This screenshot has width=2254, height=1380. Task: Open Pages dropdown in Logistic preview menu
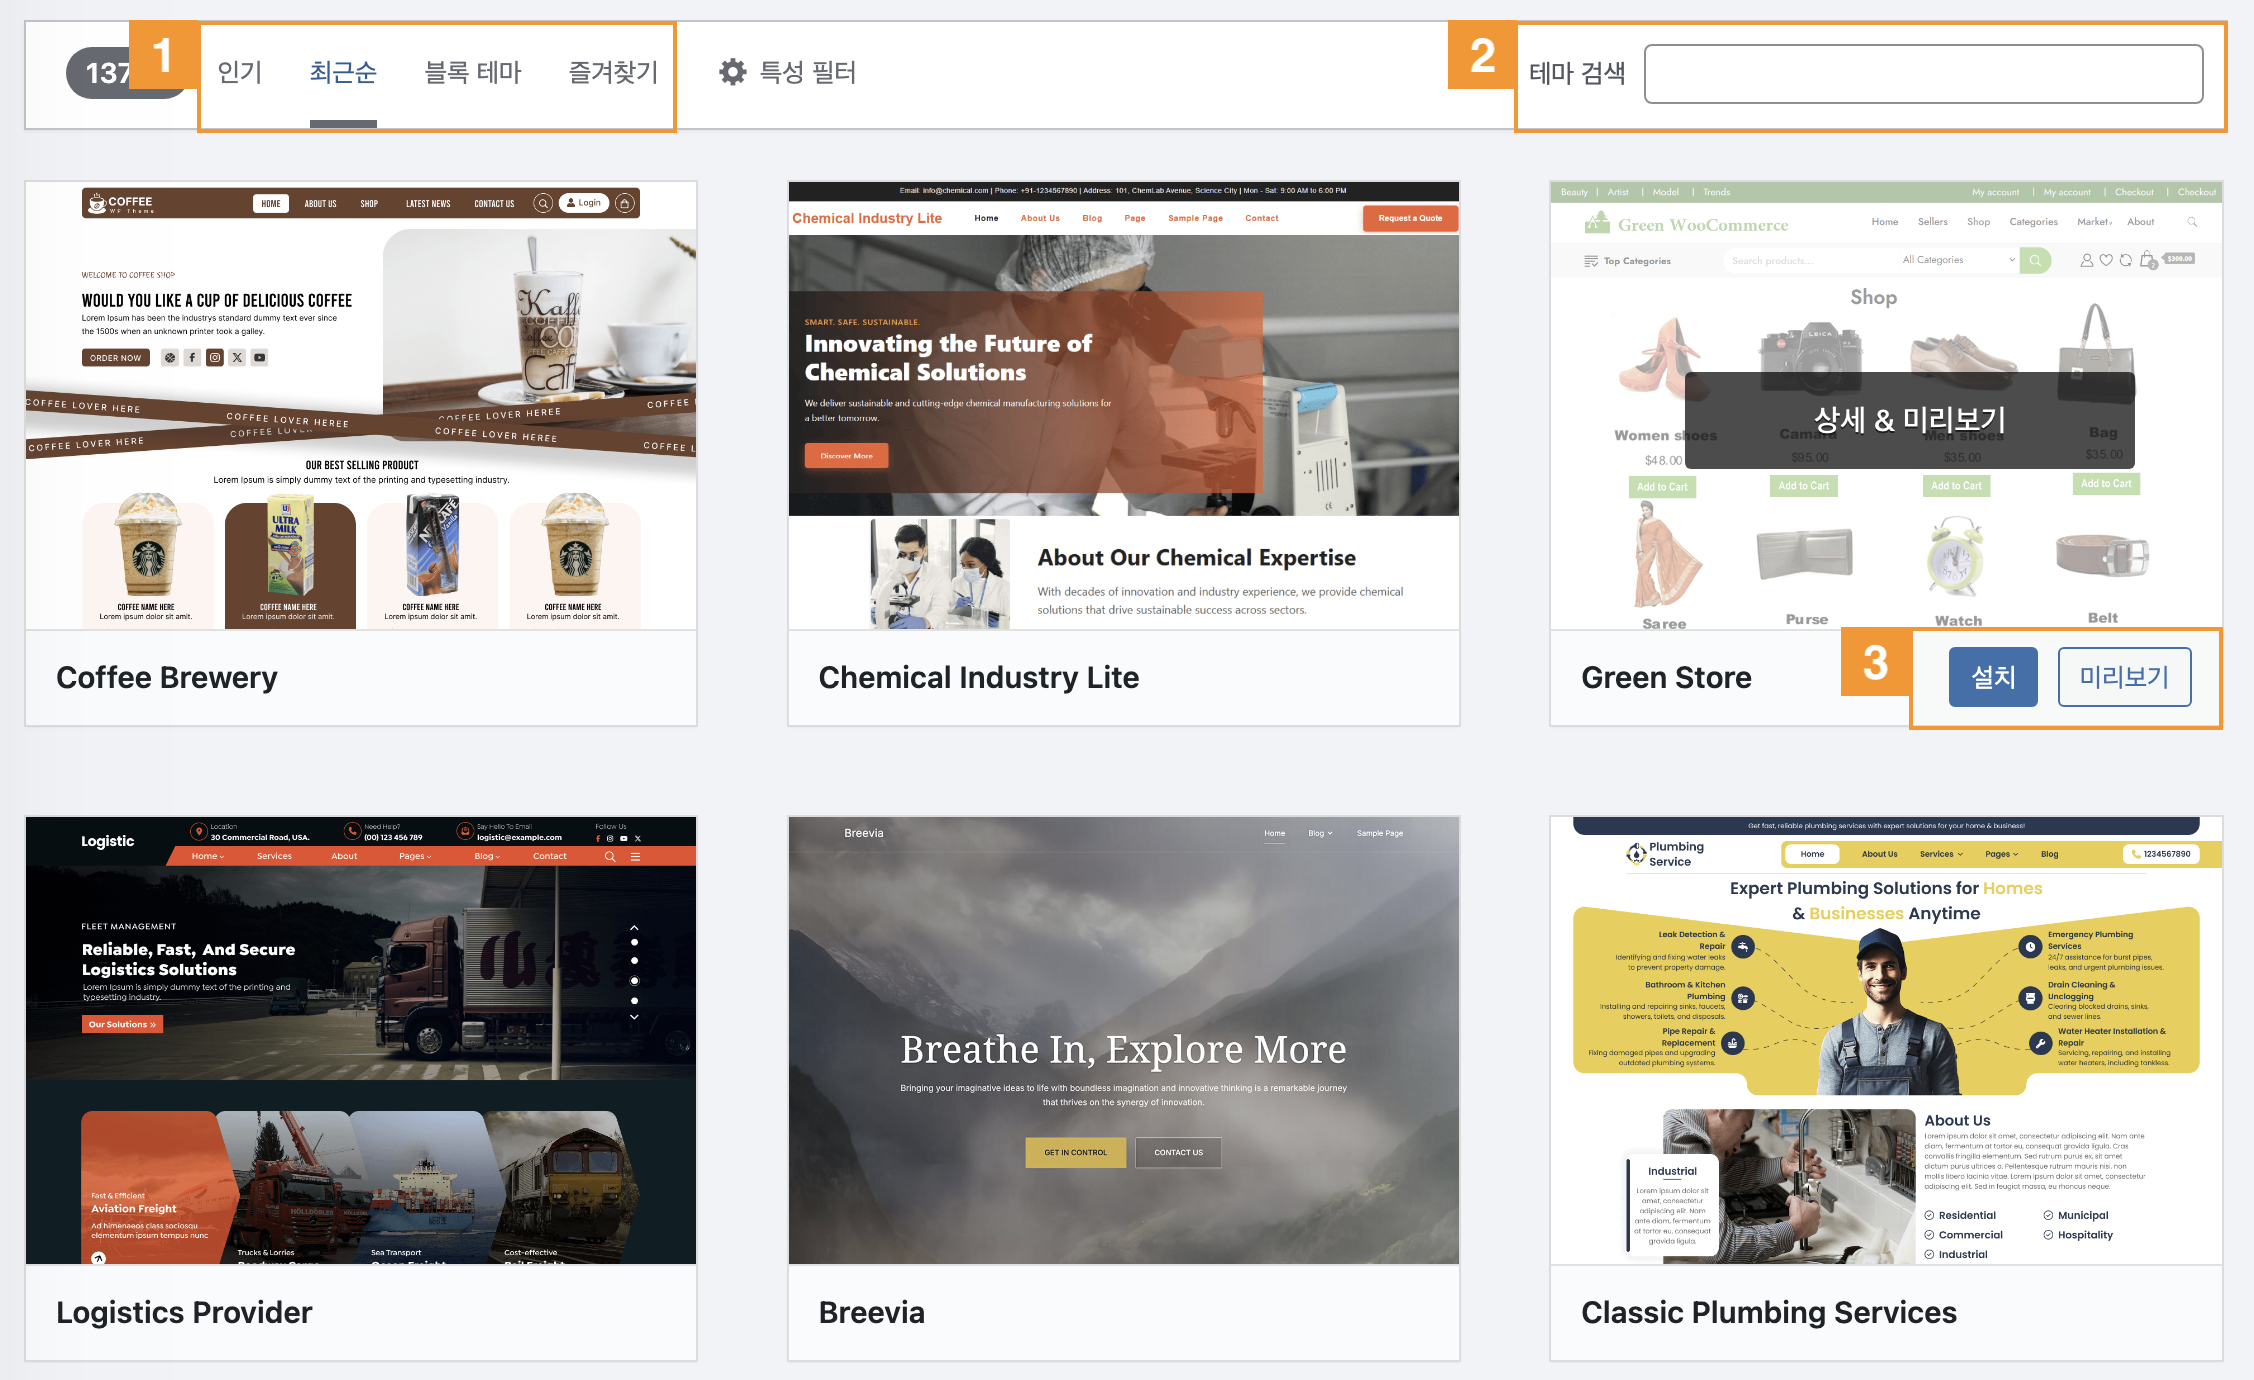coord(415,856)
